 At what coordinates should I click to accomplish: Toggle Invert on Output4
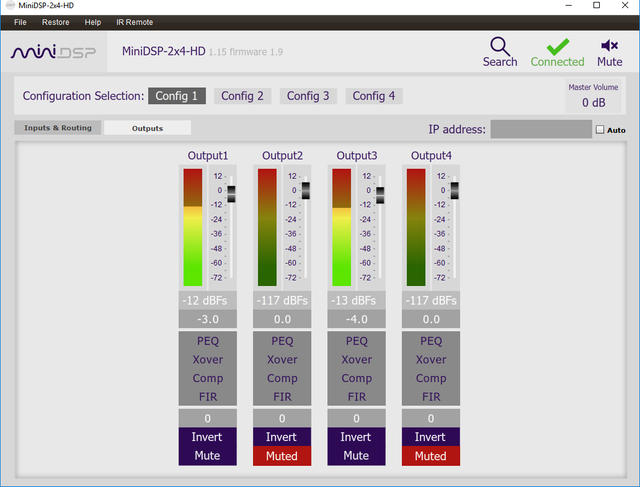click(431, 437)
